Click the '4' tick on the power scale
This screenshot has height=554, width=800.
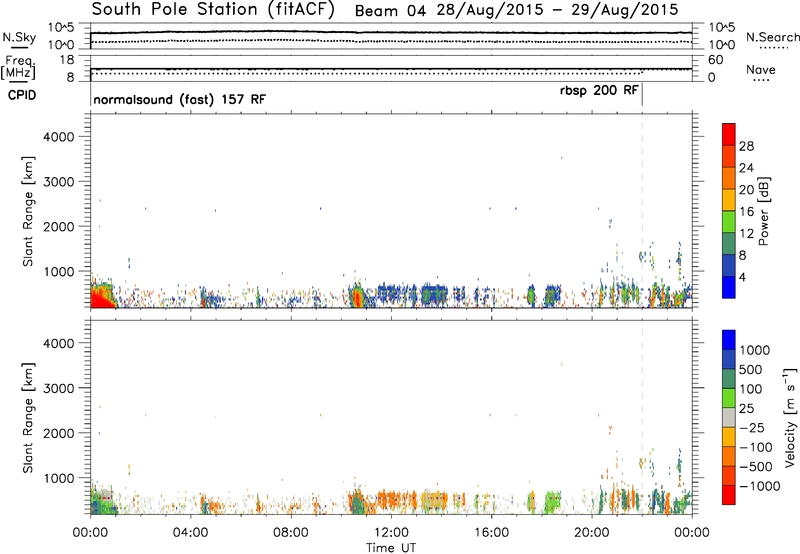[742, 278]
